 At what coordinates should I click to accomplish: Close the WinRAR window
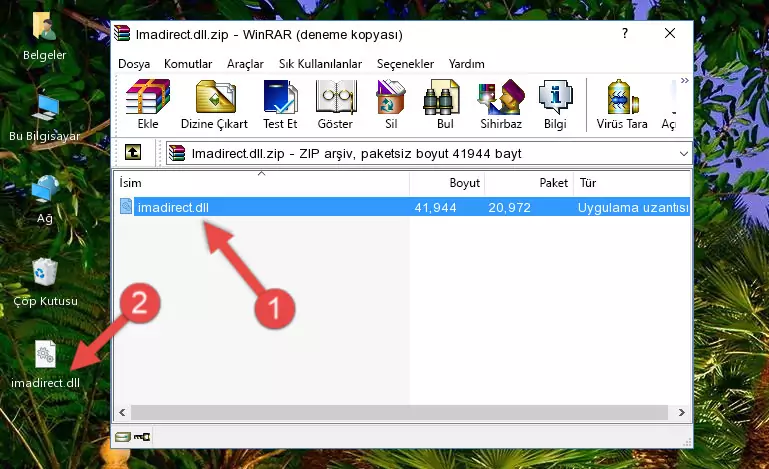(670, 33)
